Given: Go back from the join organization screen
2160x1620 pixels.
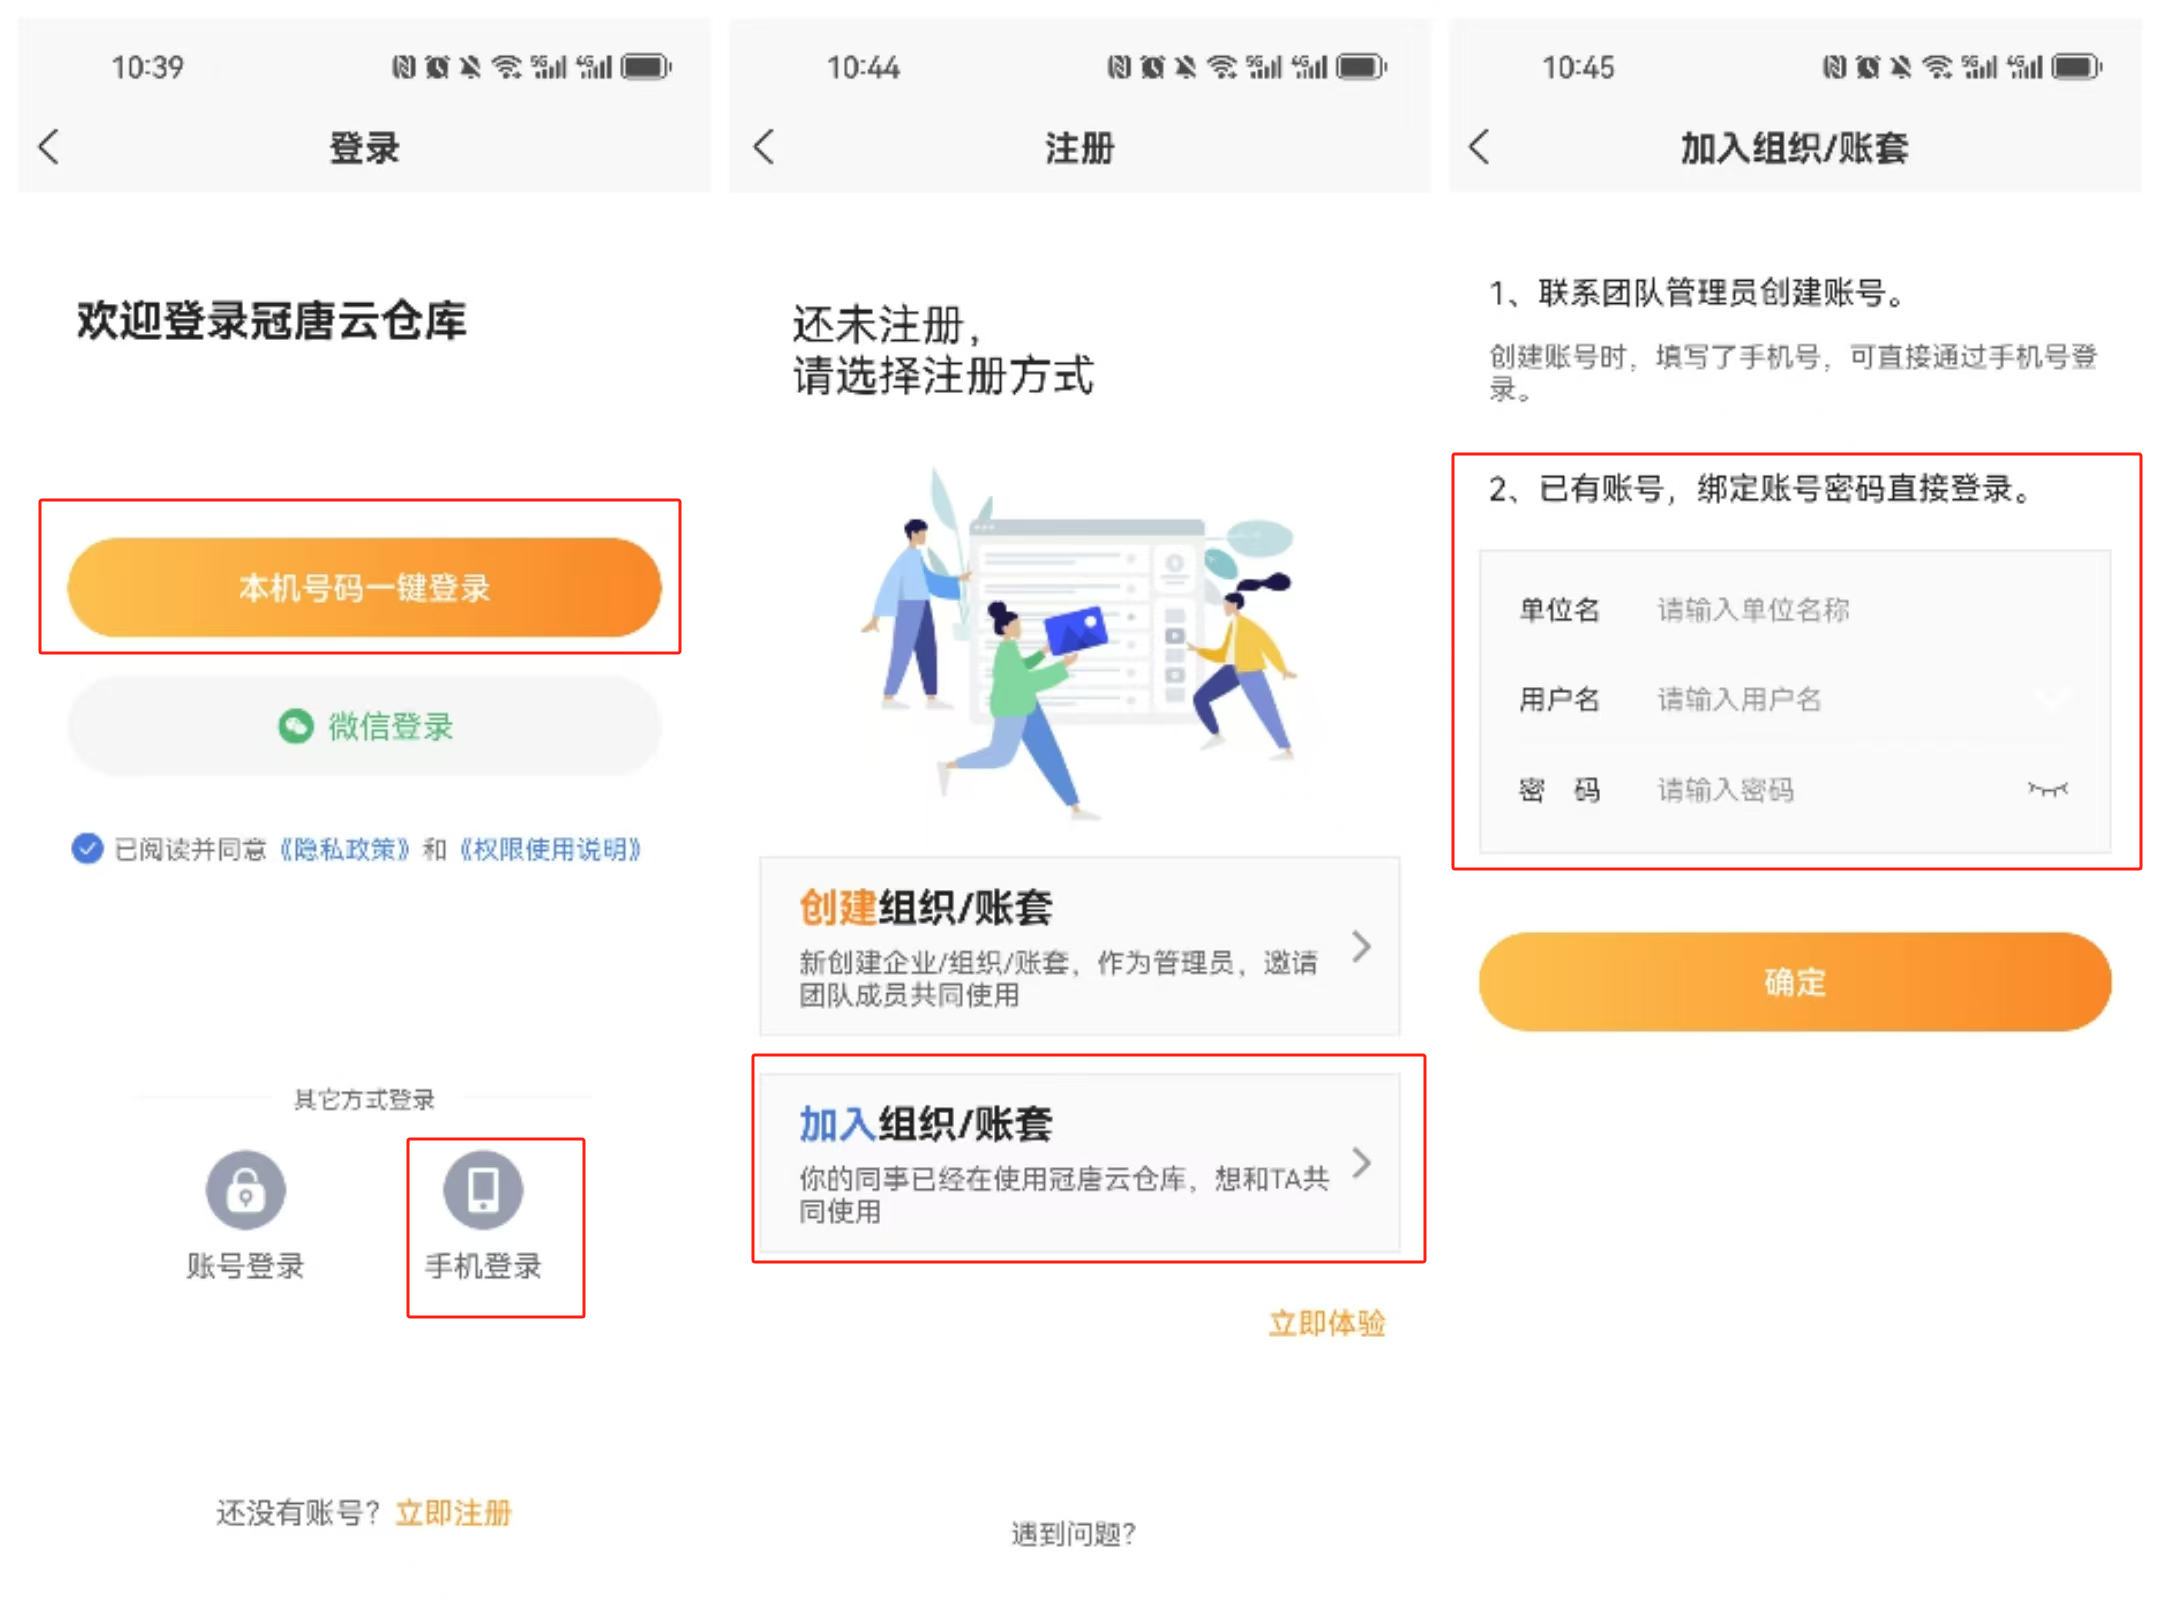Looking at the screenshot, I should [x=1479, y=147].
